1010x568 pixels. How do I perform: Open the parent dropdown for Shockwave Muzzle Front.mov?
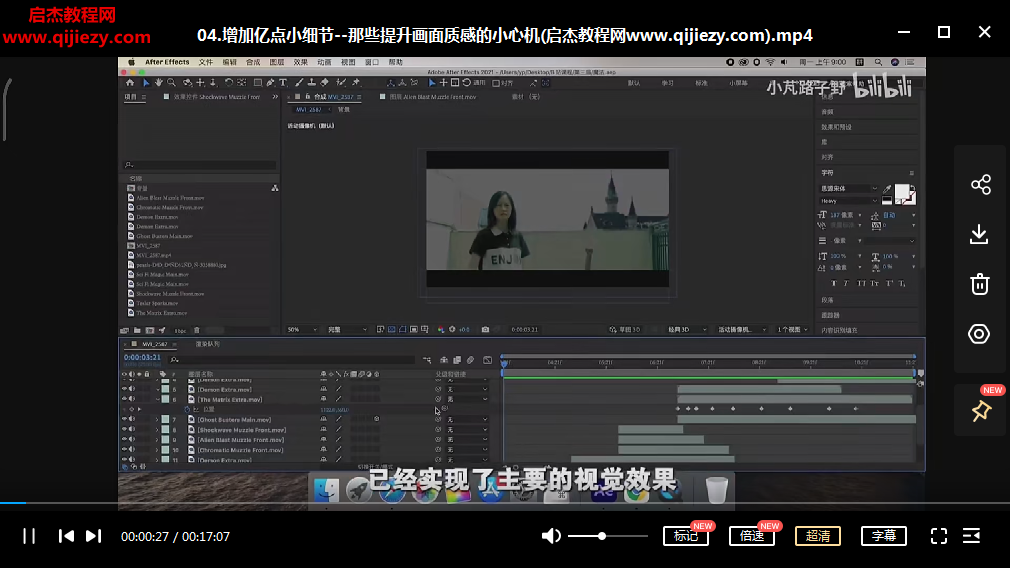click(468, 430)
